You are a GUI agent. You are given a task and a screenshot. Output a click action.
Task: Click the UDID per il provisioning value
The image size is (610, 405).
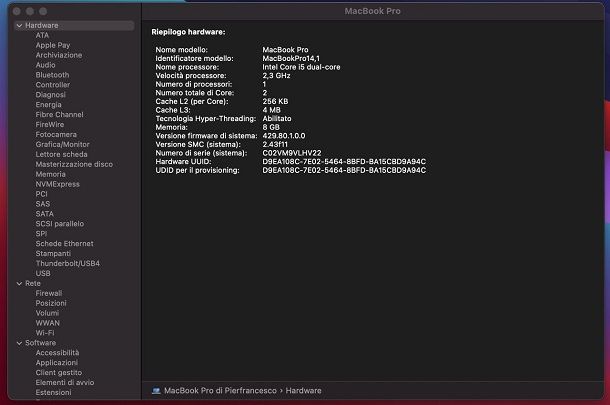344,170
